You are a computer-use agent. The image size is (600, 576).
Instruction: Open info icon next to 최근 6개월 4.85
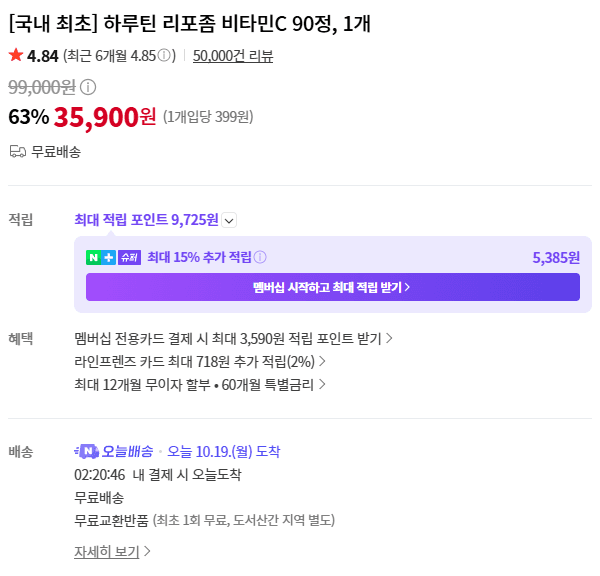coord(164,55)
